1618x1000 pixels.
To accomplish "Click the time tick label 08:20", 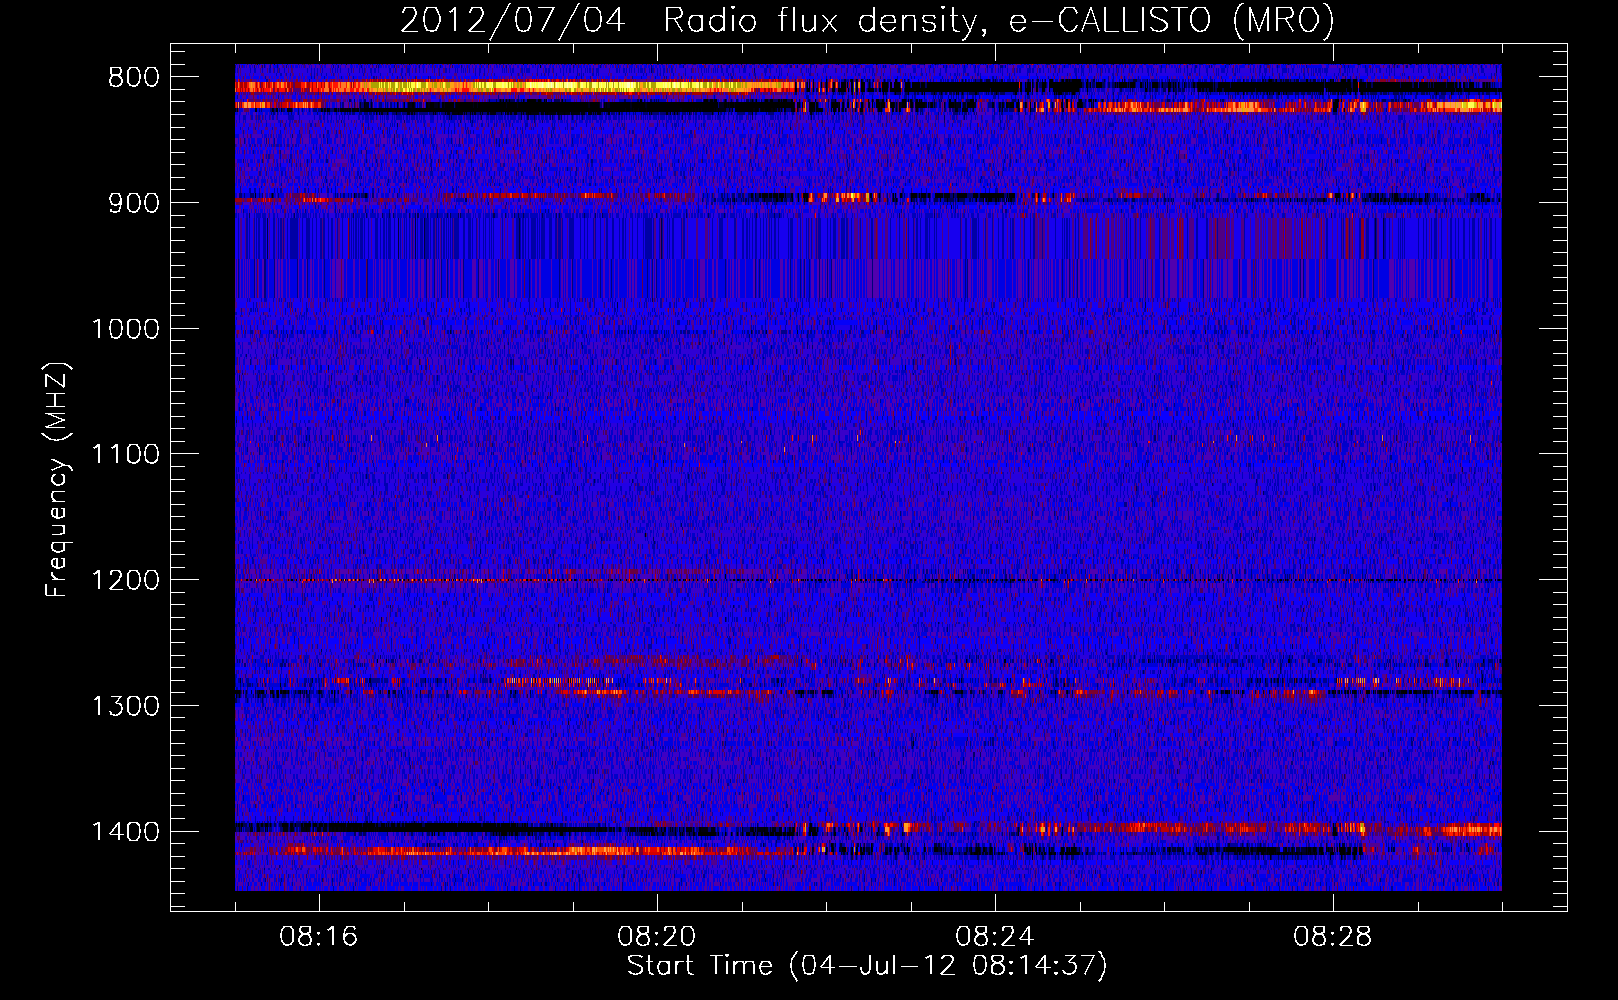I will (x=657, y=937).
